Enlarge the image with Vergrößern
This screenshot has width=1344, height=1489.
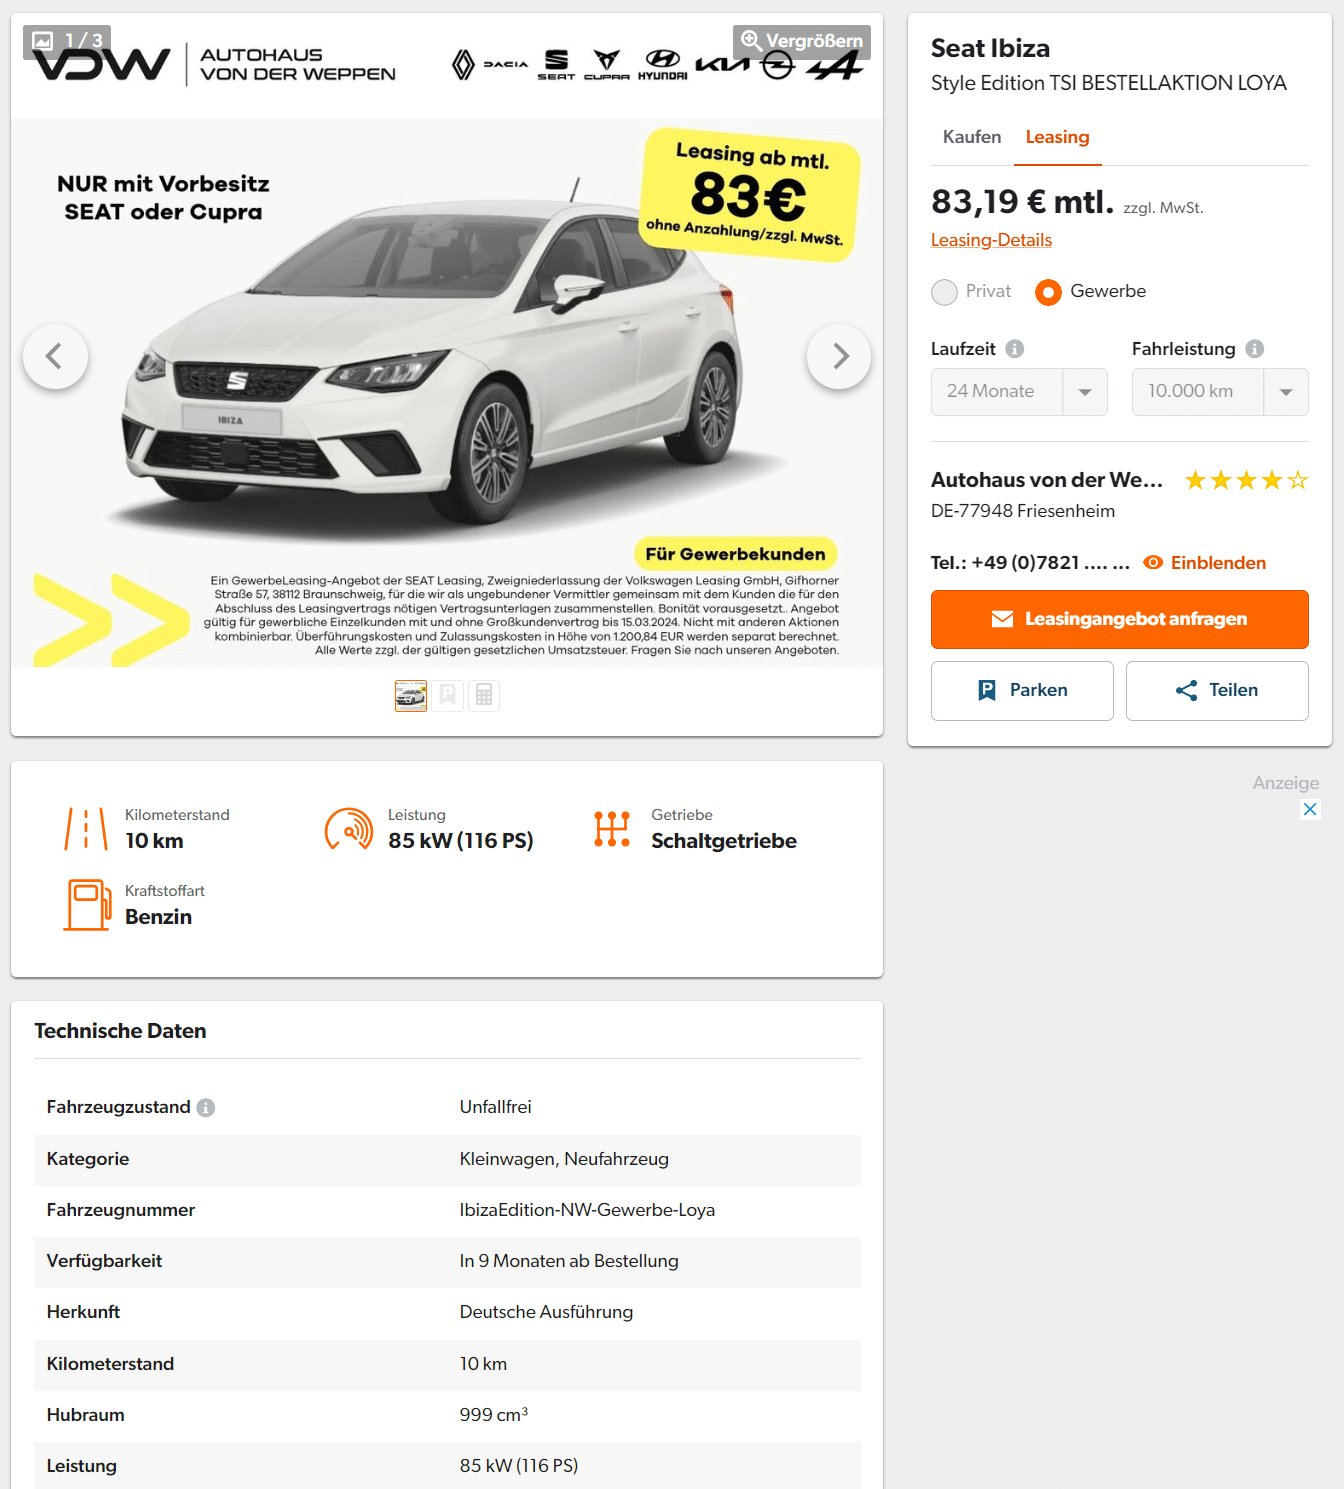[802, 41]
